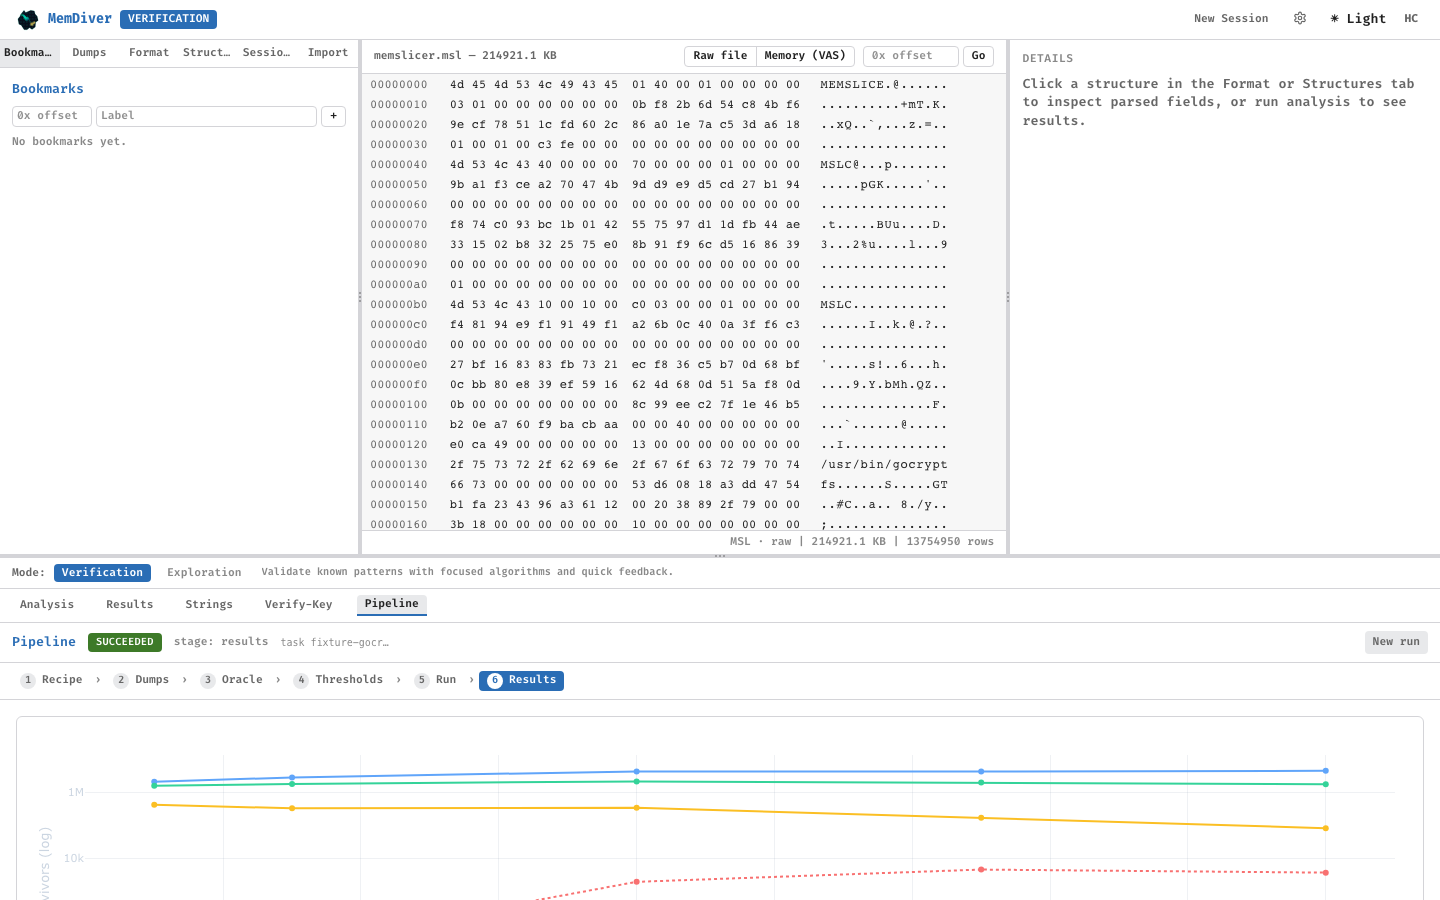The image size is (1440, 900).
Task: Open the Dumps sidebar tab
Action: click(x=89, y=53)
